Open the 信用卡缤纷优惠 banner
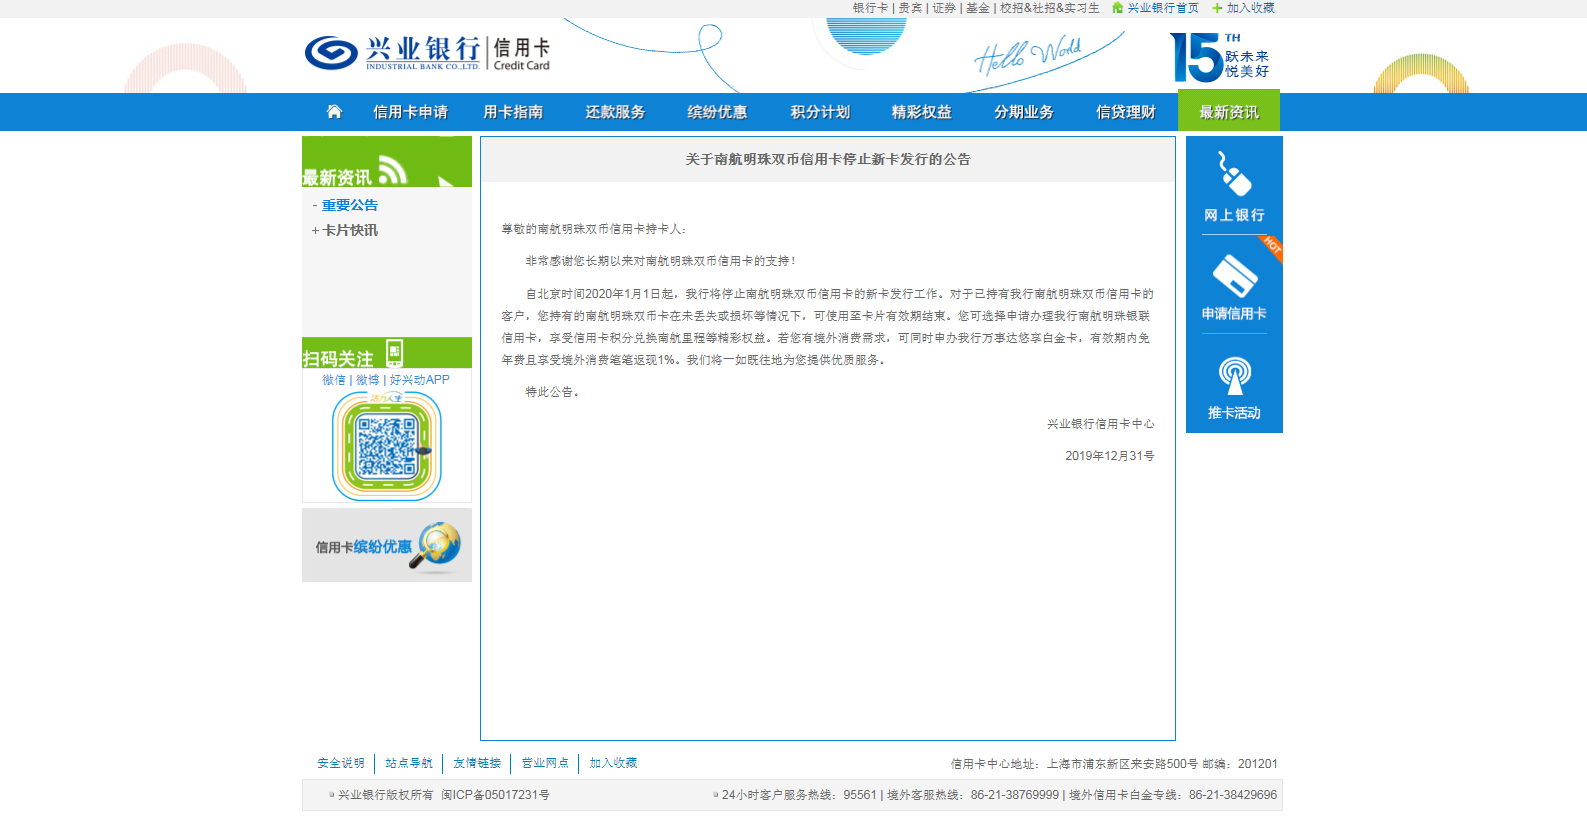 click(x=387, y=545)
